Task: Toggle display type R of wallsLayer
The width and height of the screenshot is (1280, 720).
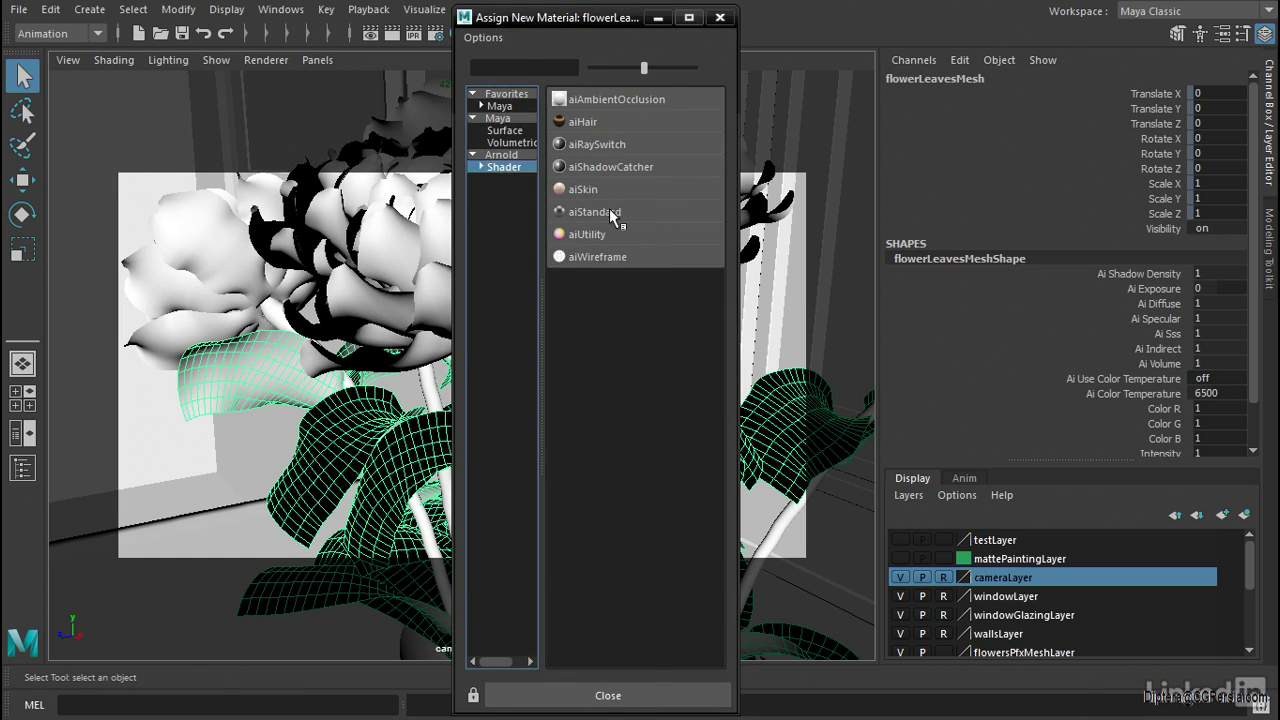Action: [x=943, y=634]
